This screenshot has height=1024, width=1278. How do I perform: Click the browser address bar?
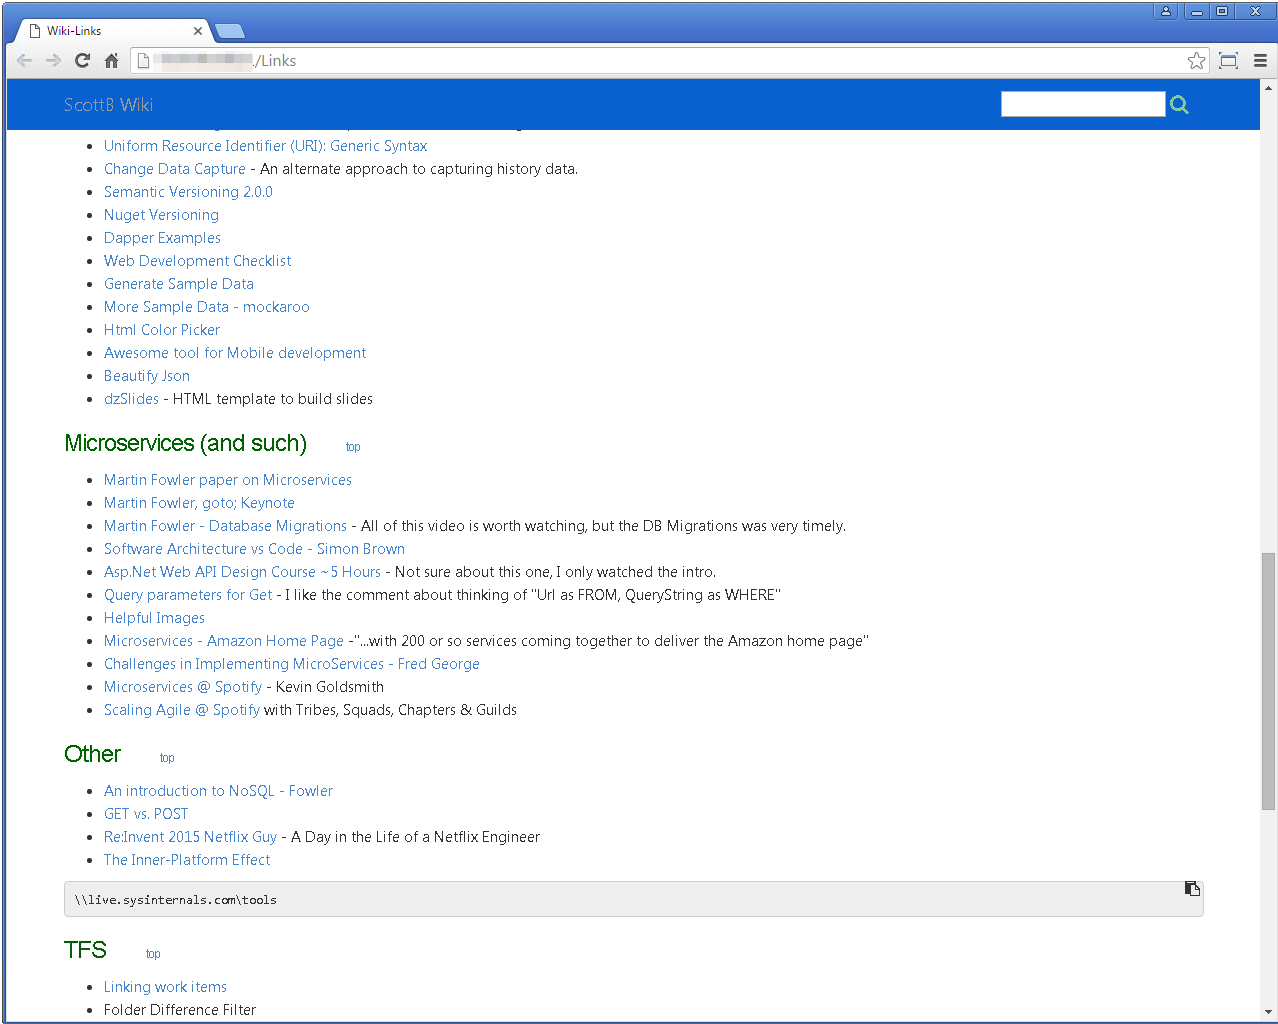point(660,61)
